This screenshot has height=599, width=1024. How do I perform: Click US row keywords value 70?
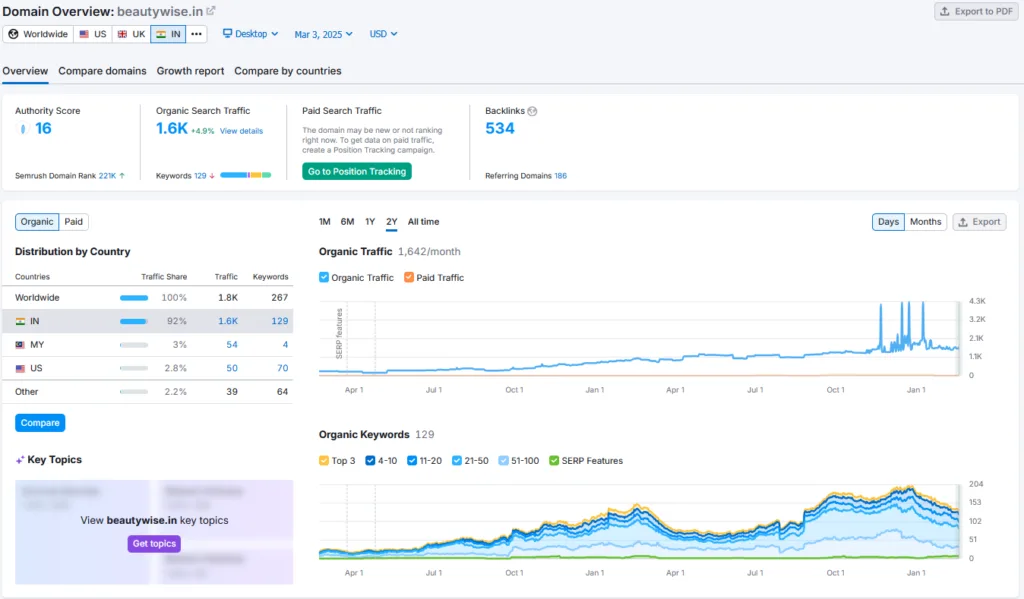282,368
